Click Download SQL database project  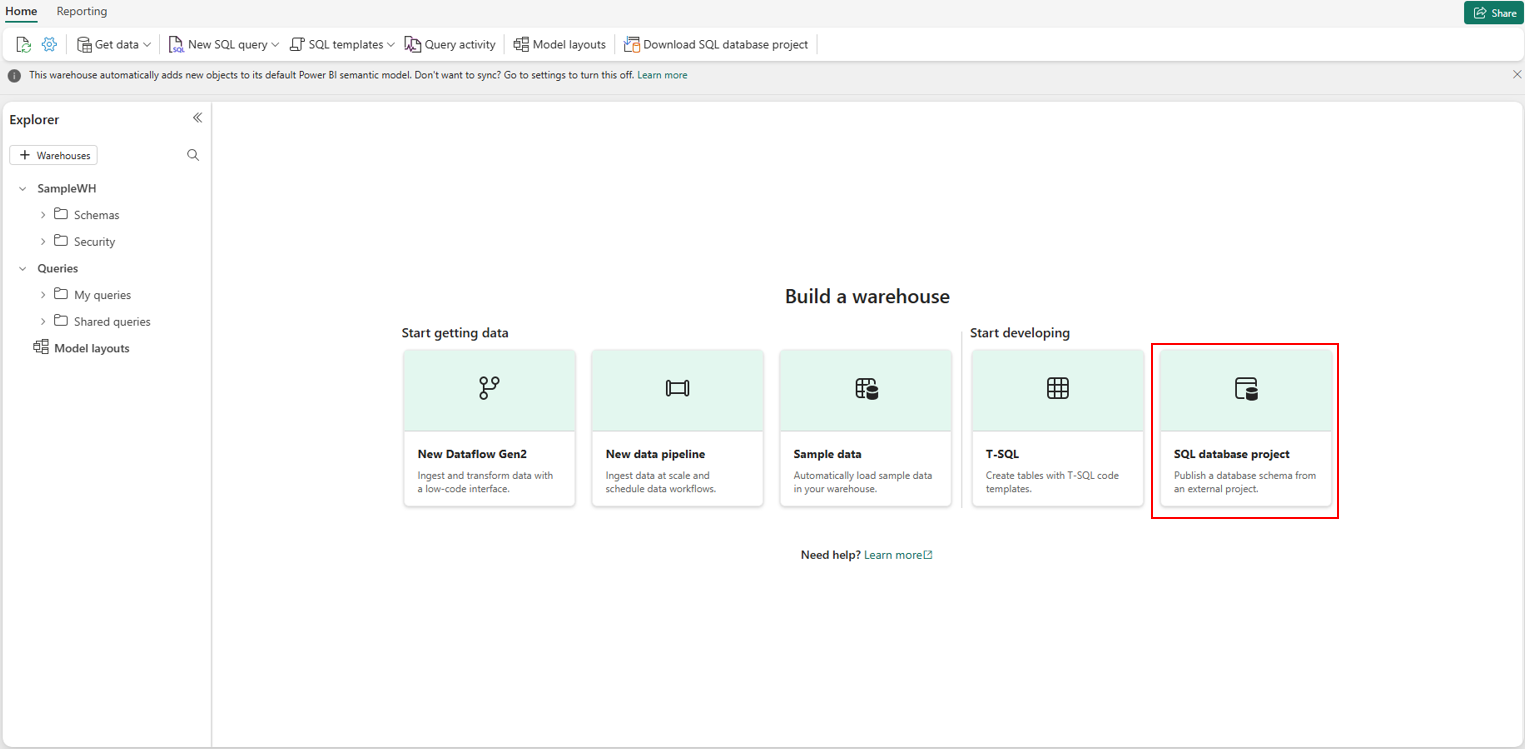tap(716, 44)
